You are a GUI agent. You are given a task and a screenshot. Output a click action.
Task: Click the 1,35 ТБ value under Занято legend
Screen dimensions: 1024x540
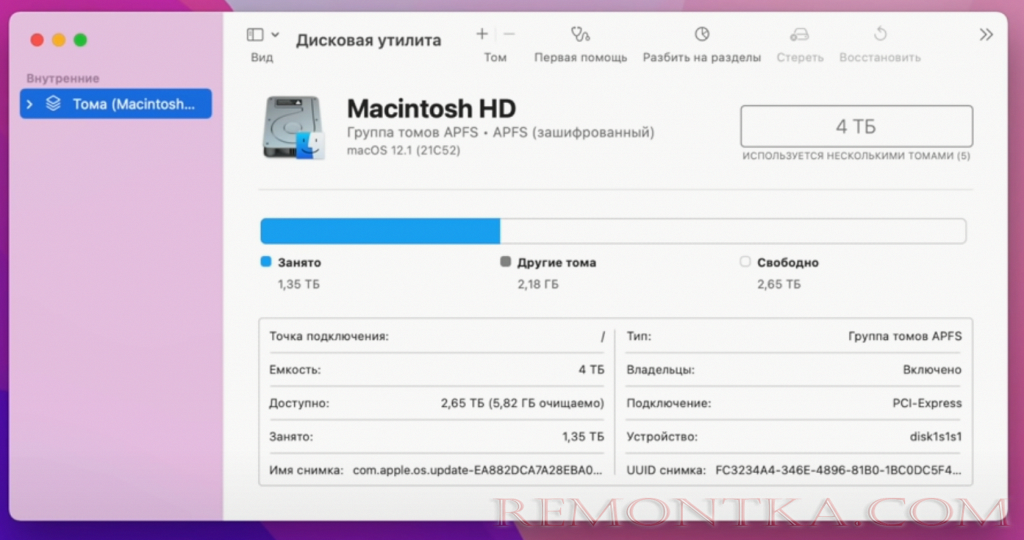coord(298,285)
